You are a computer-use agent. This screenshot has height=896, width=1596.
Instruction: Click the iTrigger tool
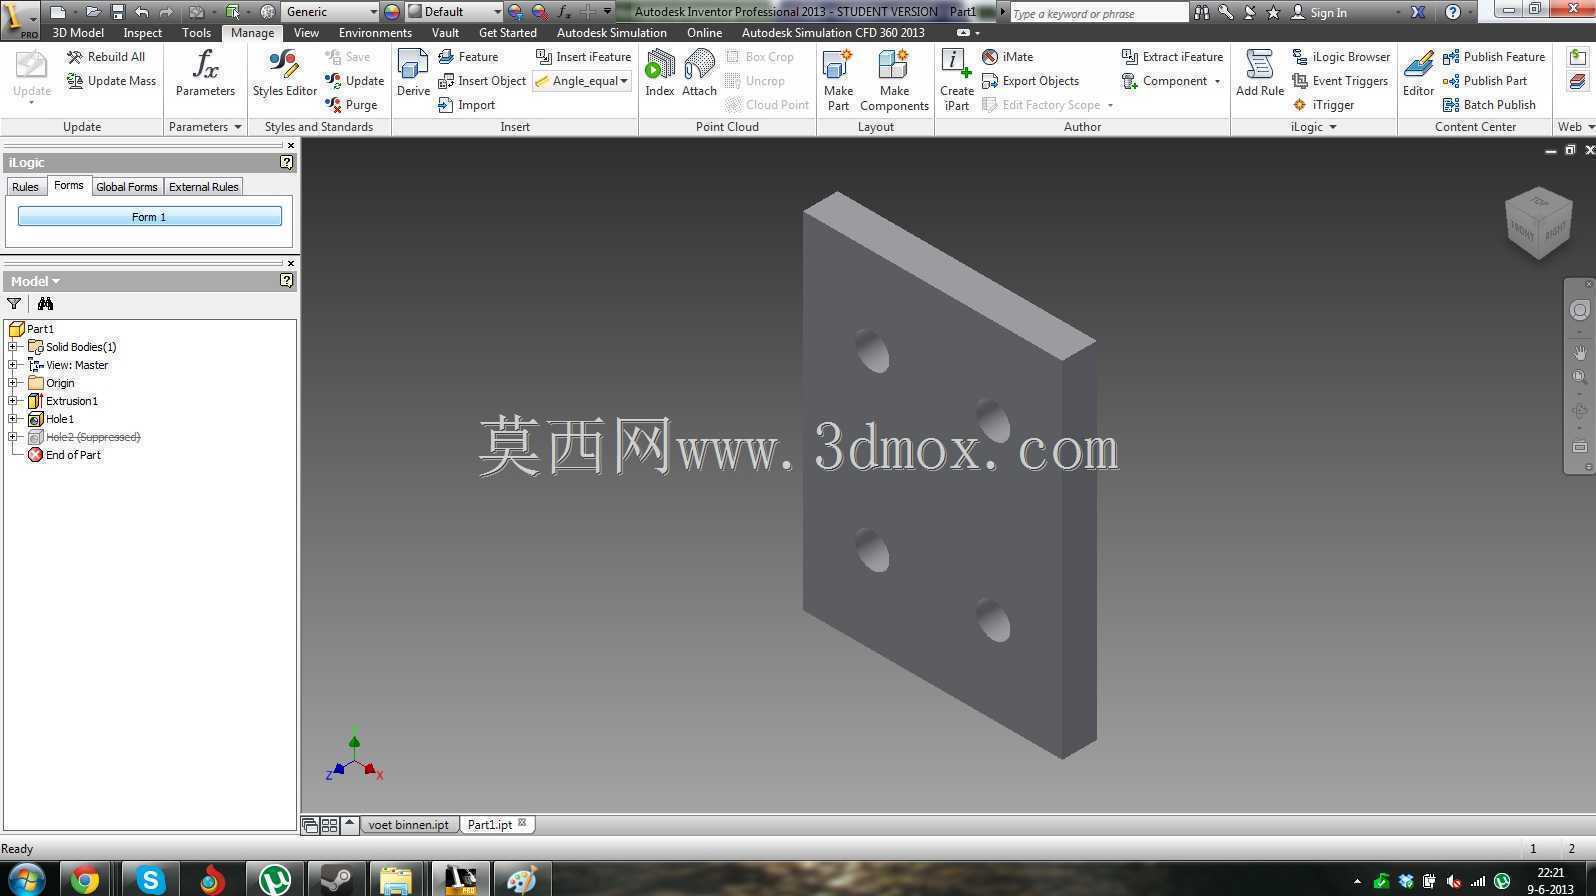point(1323,105)
